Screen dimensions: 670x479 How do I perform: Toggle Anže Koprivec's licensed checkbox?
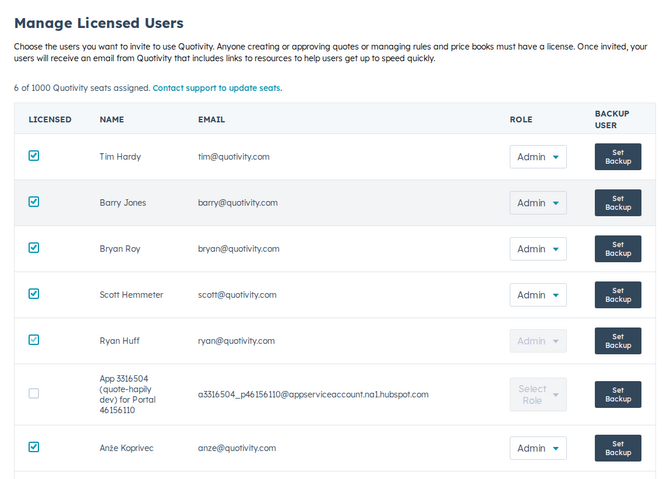[34, 447]
